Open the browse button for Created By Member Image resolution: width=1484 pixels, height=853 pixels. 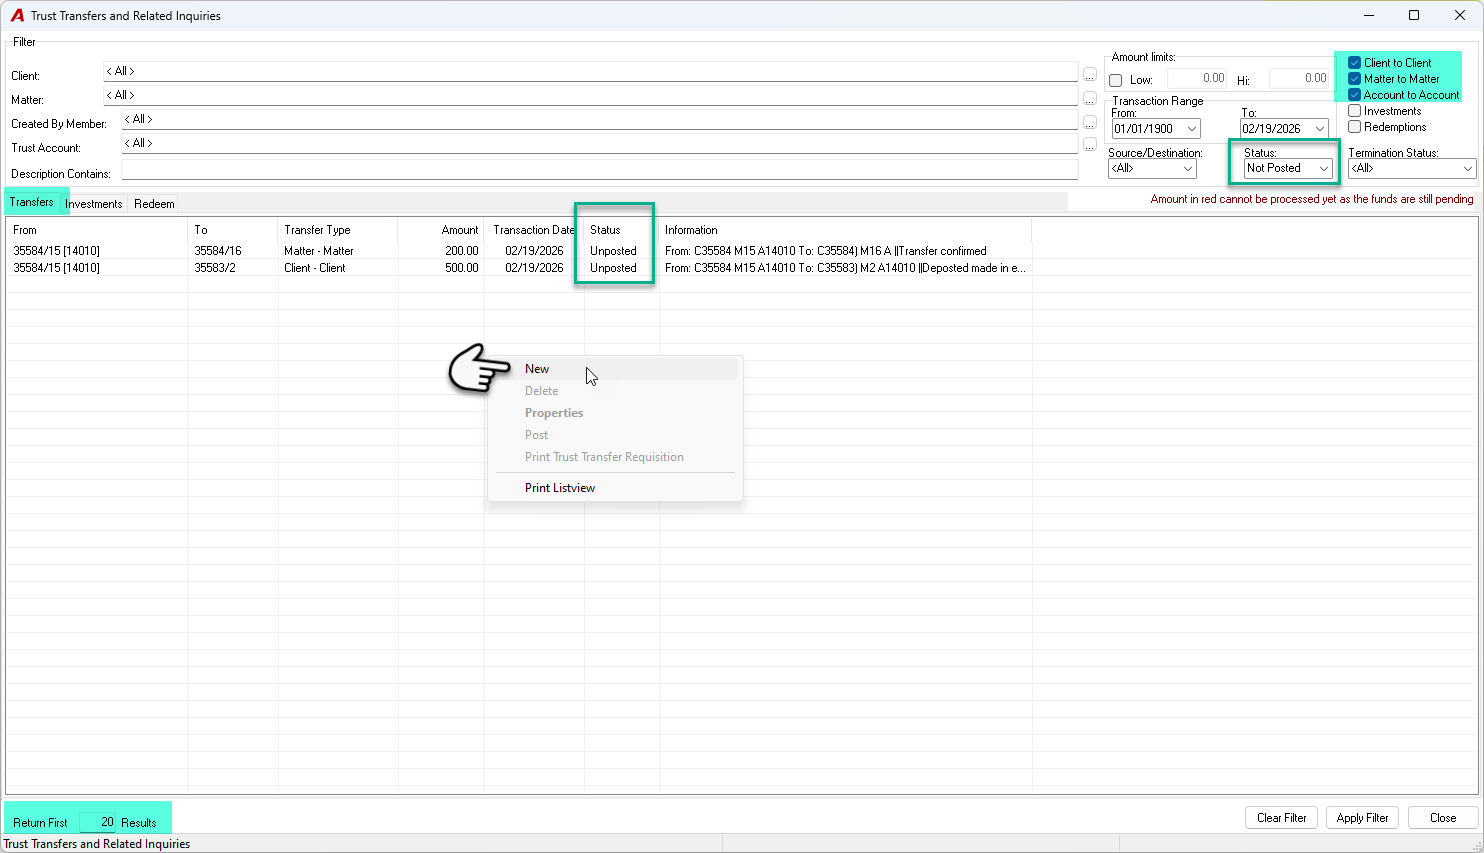tap(1090, 122)
